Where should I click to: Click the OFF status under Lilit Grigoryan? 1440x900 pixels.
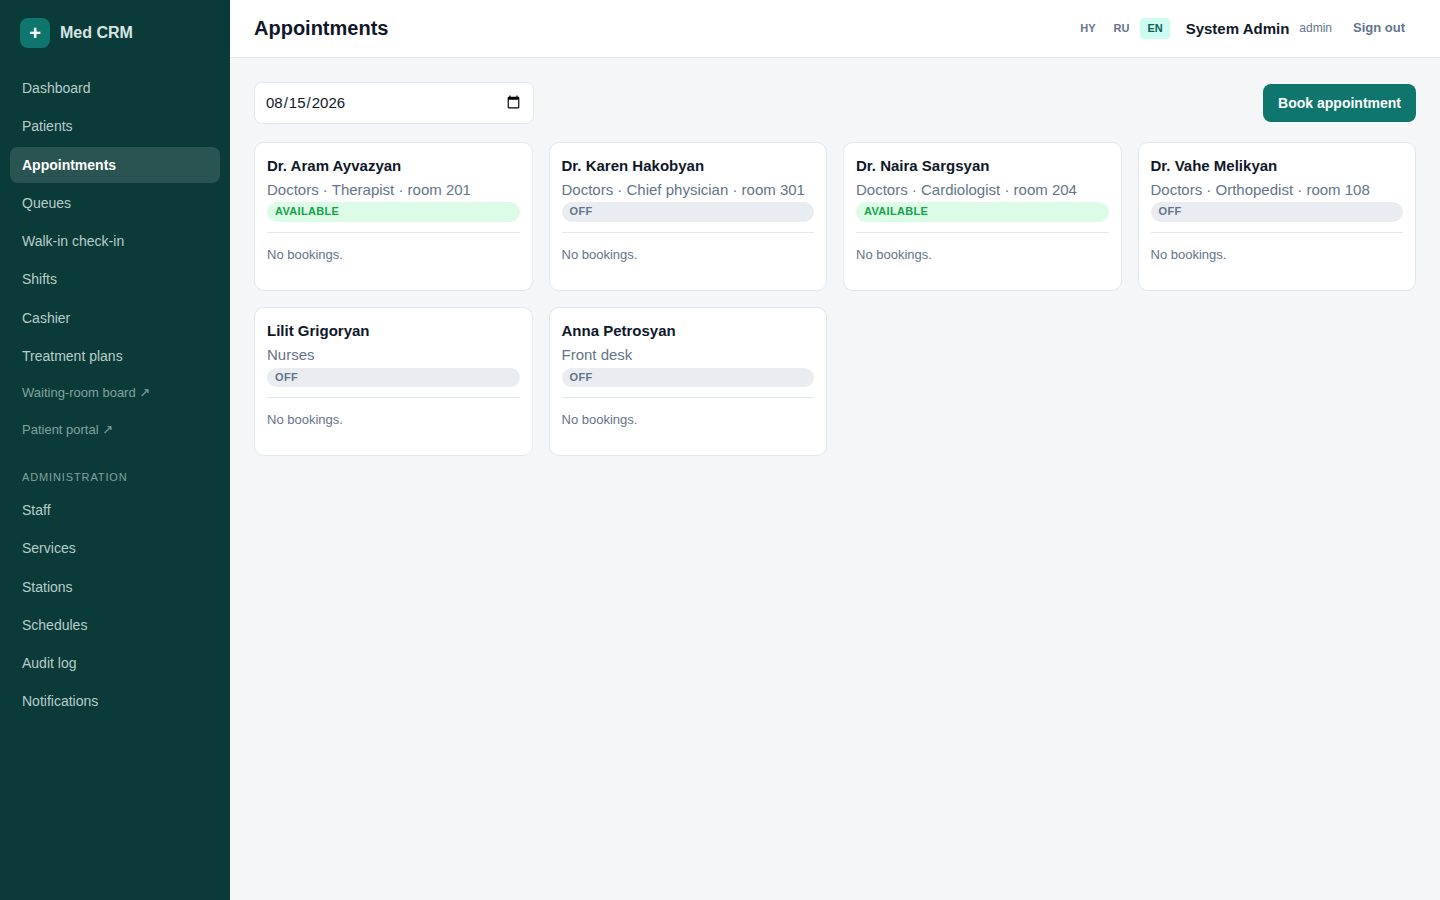(393, 377)
